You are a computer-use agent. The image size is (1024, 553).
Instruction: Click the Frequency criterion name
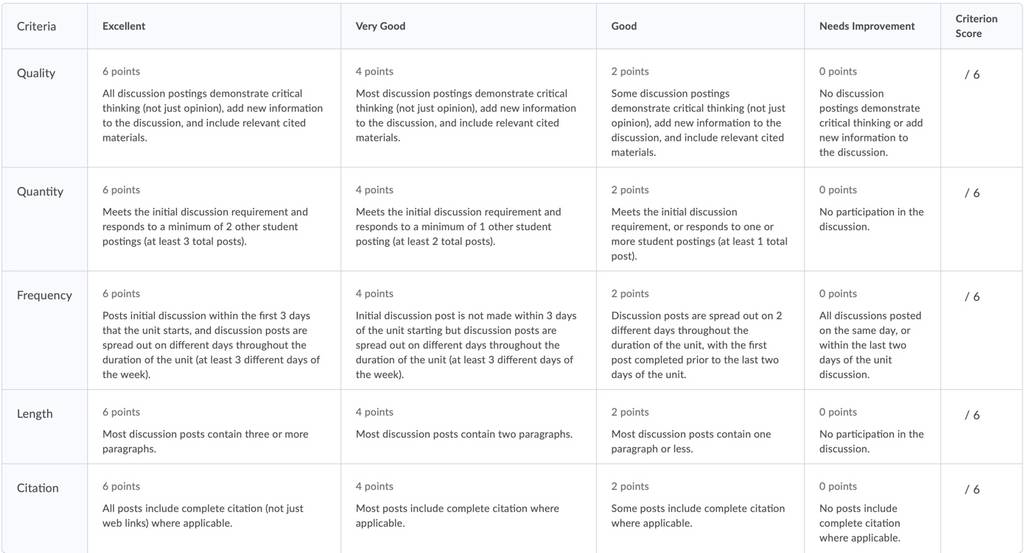[x=44, y=296]
